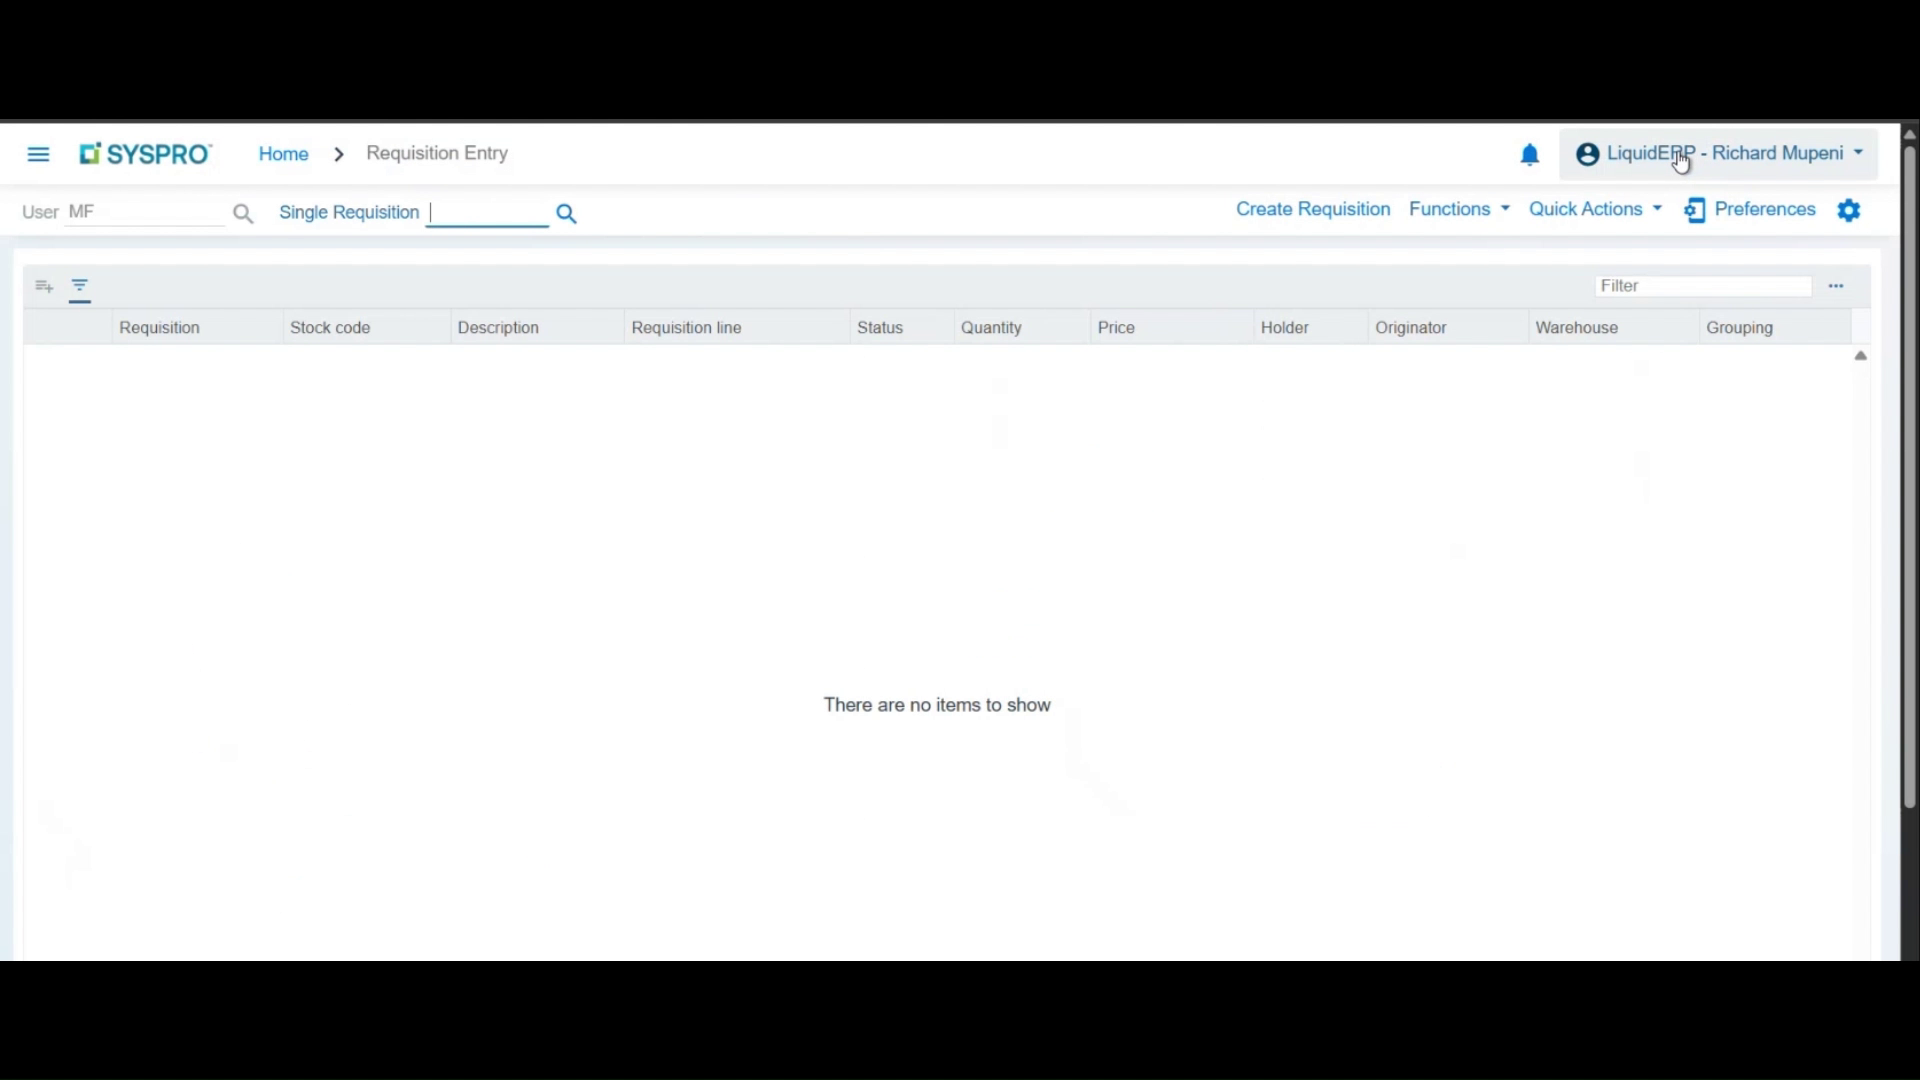Click inside the Filter input box

[x=1703, y=286]
